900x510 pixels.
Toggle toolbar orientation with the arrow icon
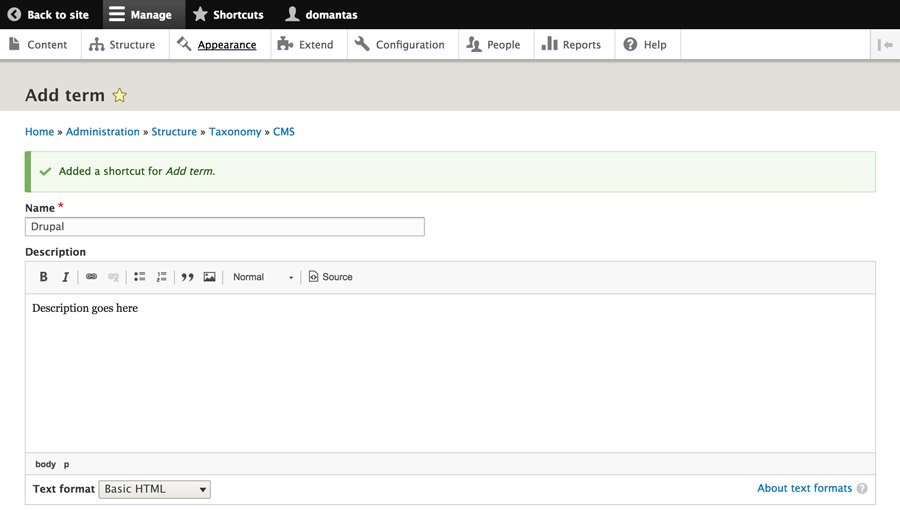tap(885, 45)
